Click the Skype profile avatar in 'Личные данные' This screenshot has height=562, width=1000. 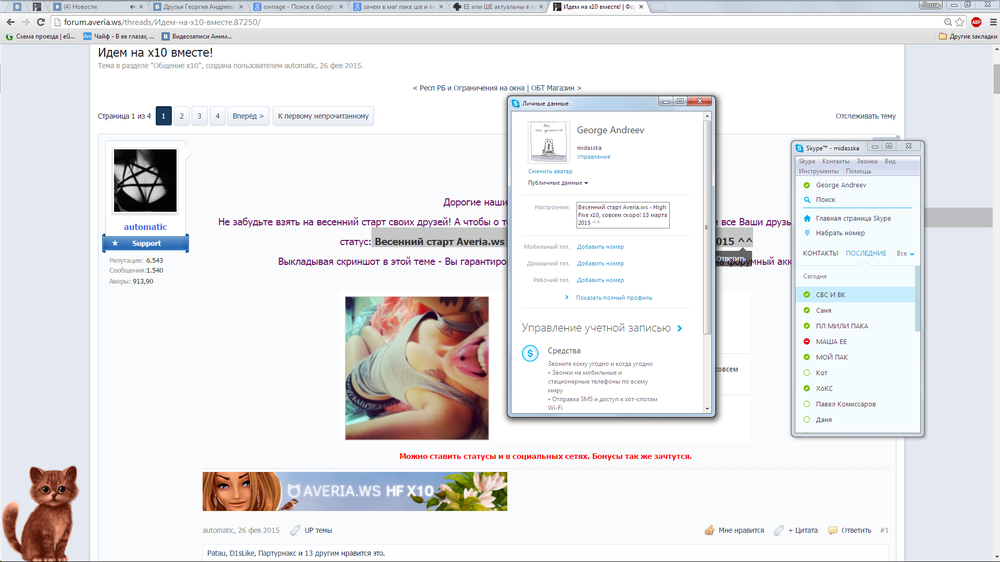coord(548,142)
